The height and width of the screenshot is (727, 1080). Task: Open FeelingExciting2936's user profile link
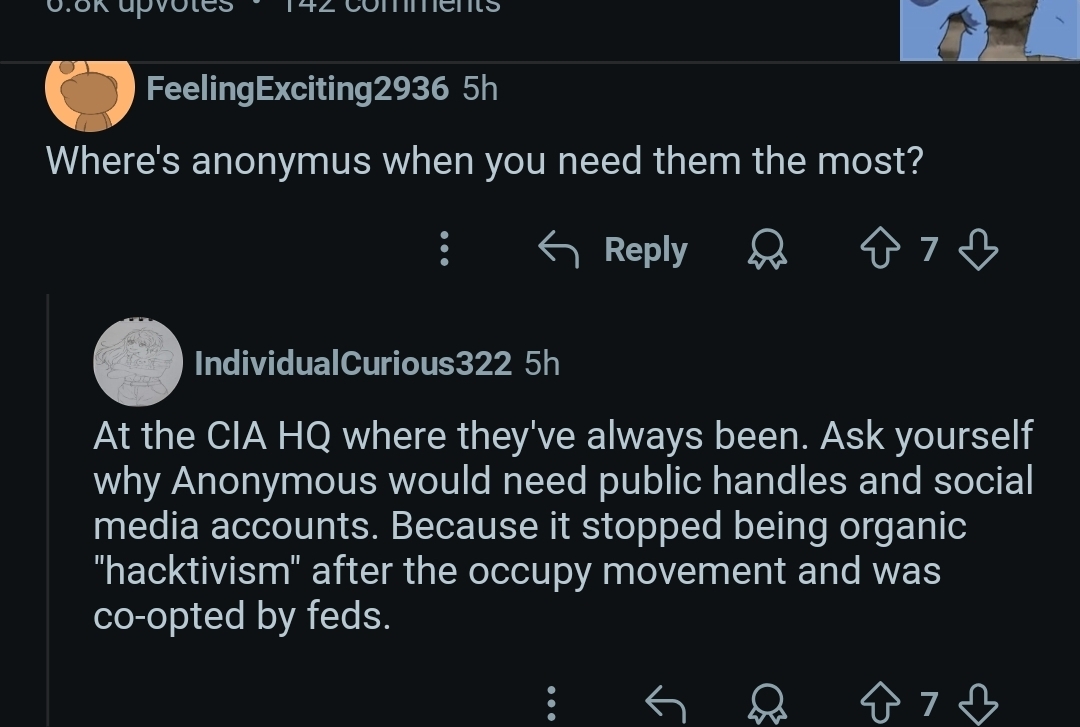click(298, 89)
